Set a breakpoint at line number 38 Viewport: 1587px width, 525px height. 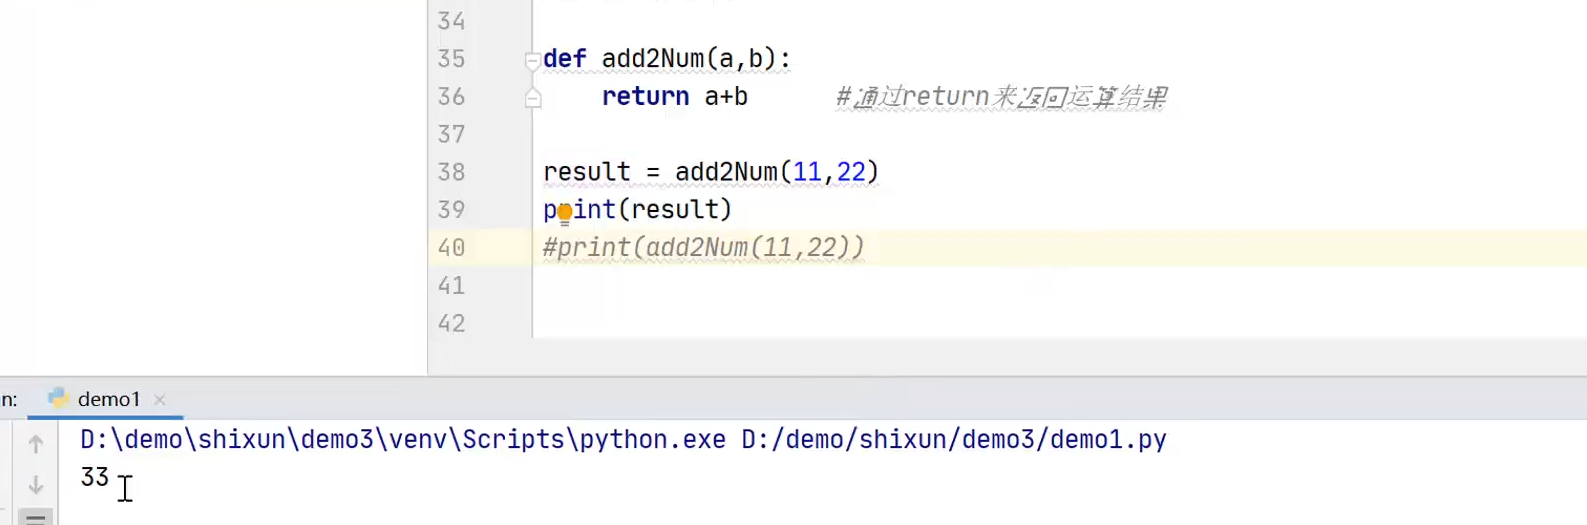pos(451,172)
